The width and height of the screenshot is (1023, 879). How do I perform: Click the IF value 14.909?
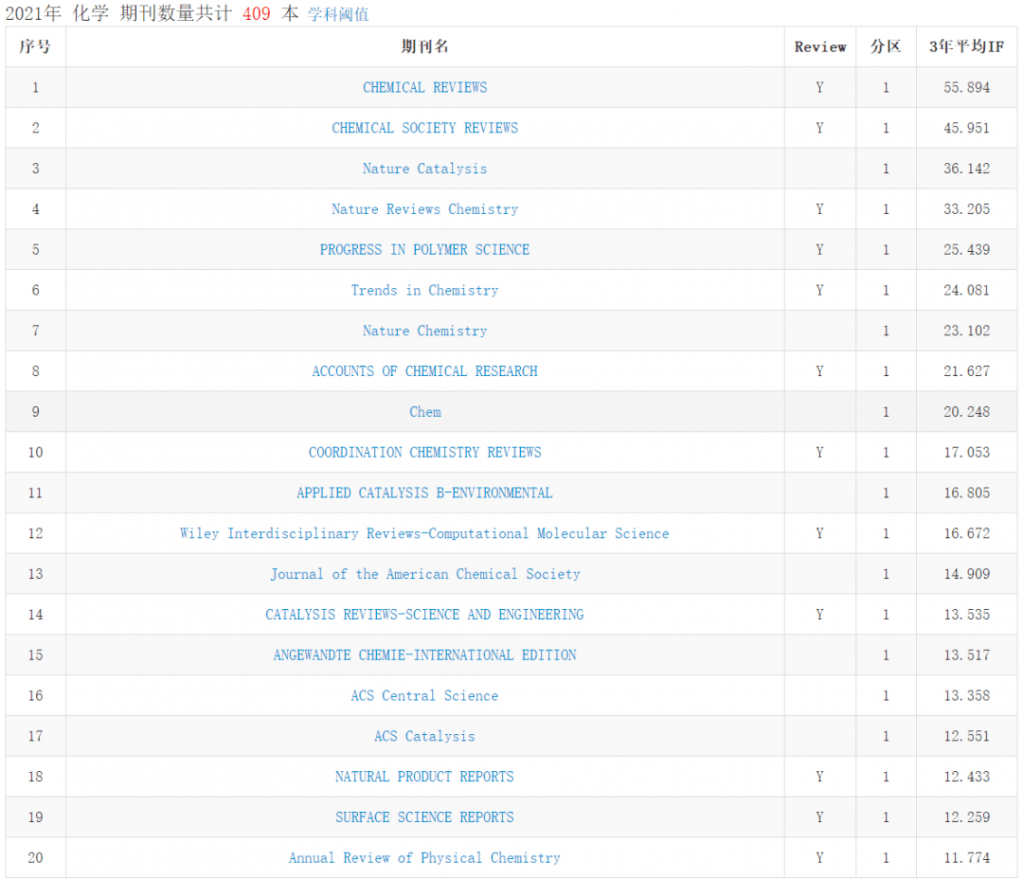coord(966,574)
